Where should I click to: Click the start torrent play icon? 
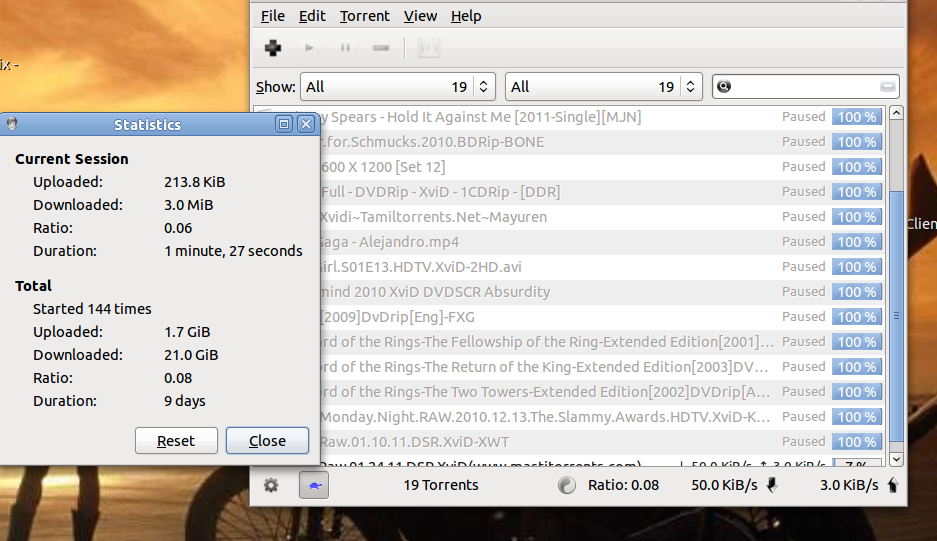309,48
